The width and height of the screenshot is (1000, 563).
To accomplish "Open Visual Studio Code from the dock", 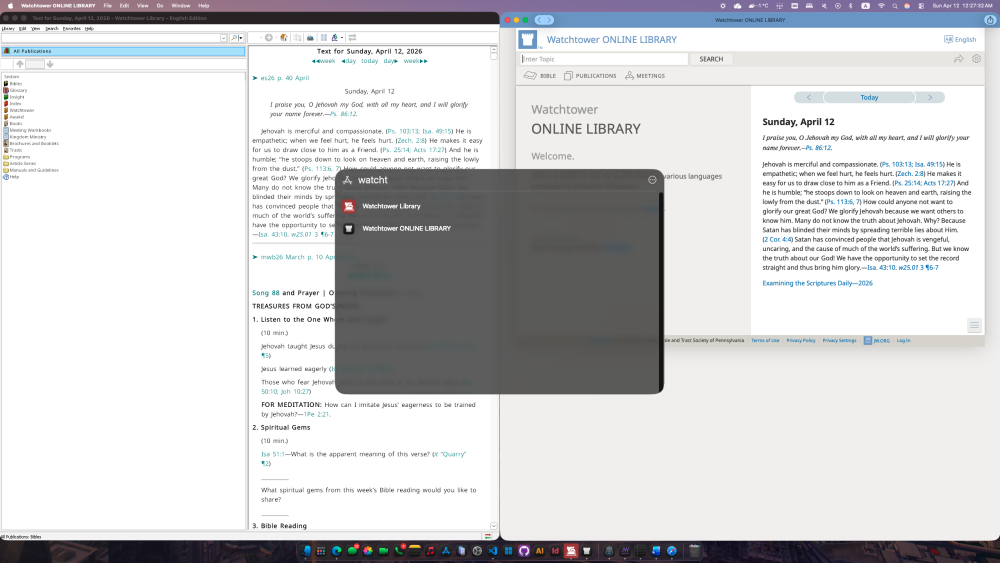I will coord(493,551).
